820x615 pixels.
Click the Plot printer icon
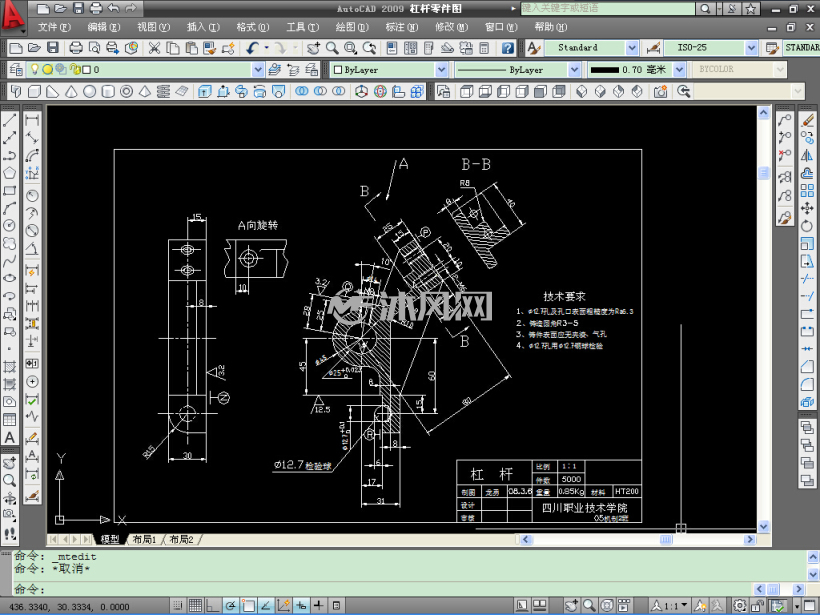point(76,48)
